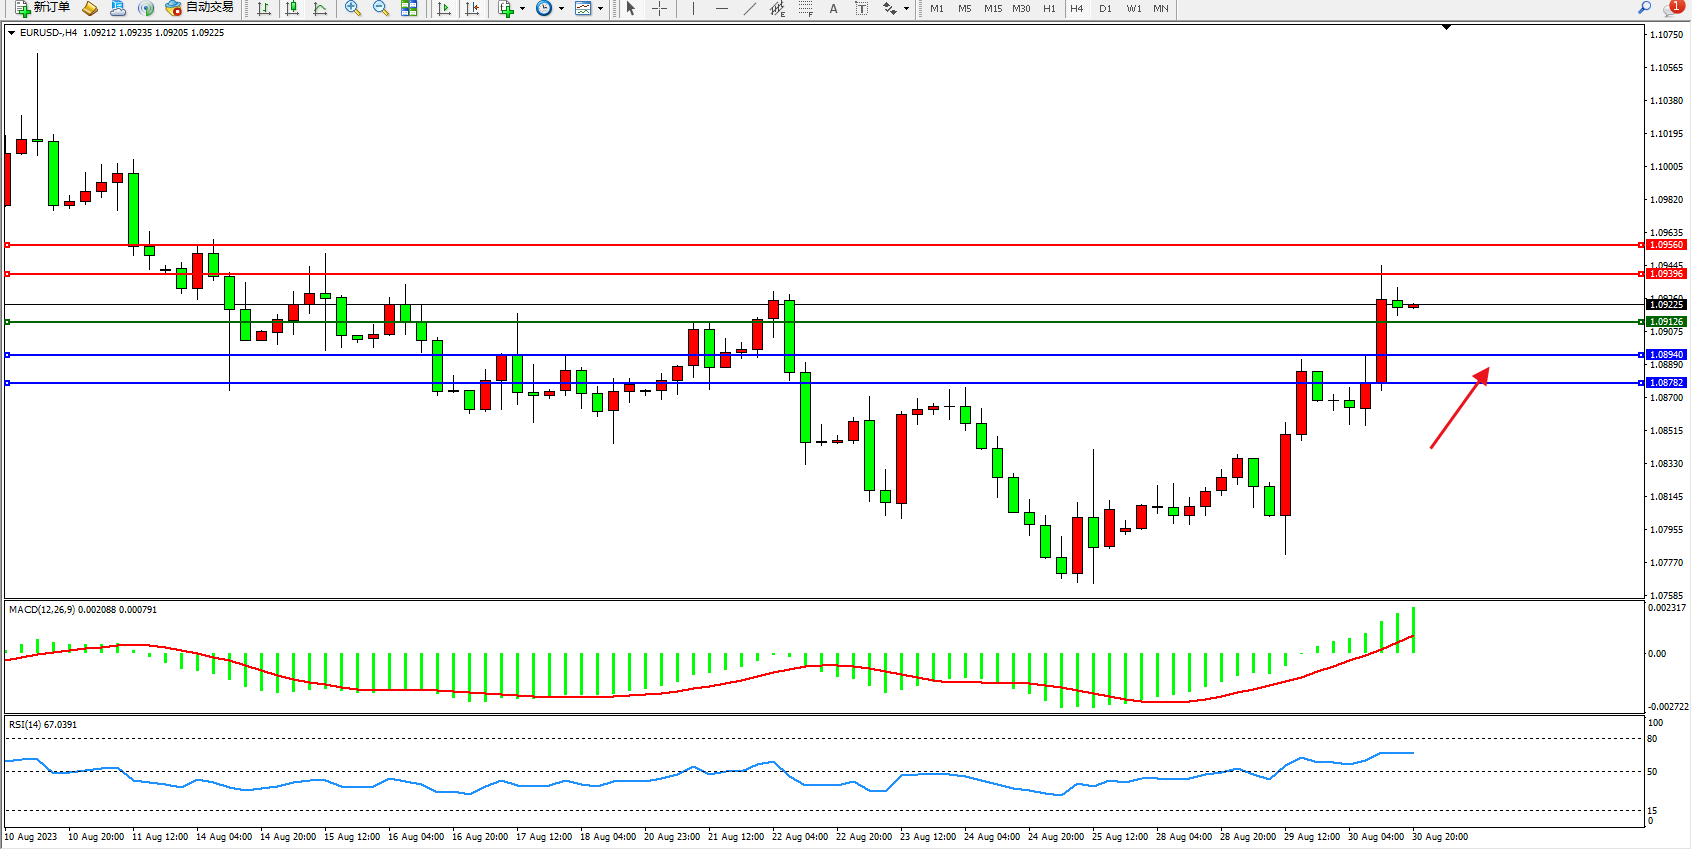Switch to the D1 timeframe
Screen dimensions: 1692x850
(1105, 9)
